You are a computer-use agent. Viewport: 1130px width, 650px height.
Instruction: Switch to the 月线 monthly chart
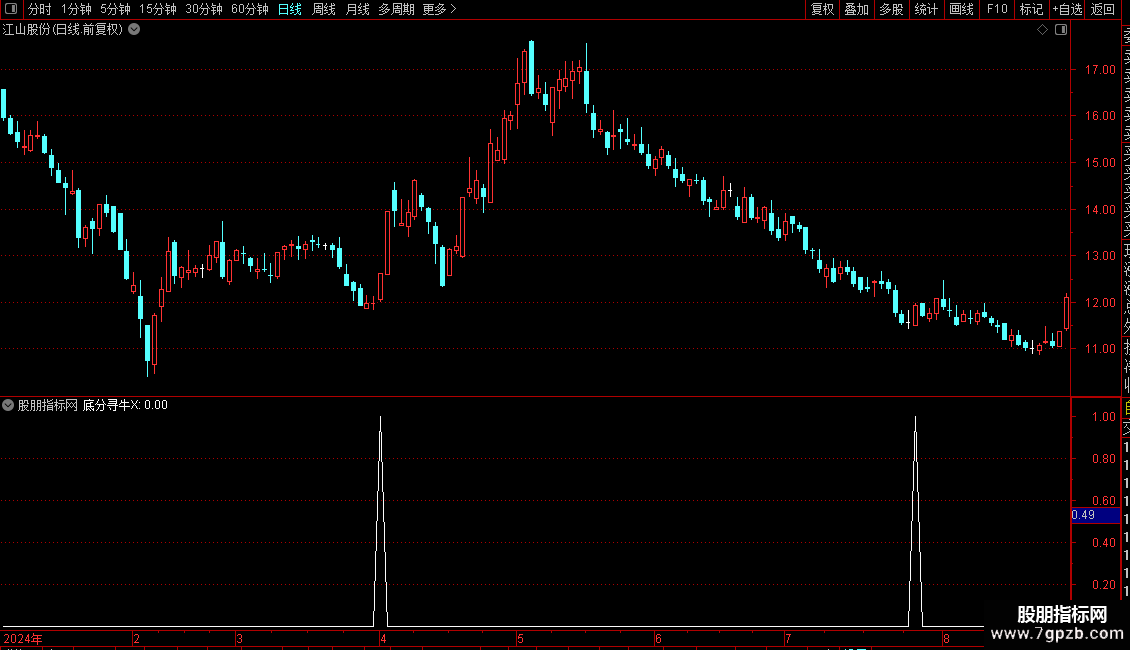tap(357, 9)
